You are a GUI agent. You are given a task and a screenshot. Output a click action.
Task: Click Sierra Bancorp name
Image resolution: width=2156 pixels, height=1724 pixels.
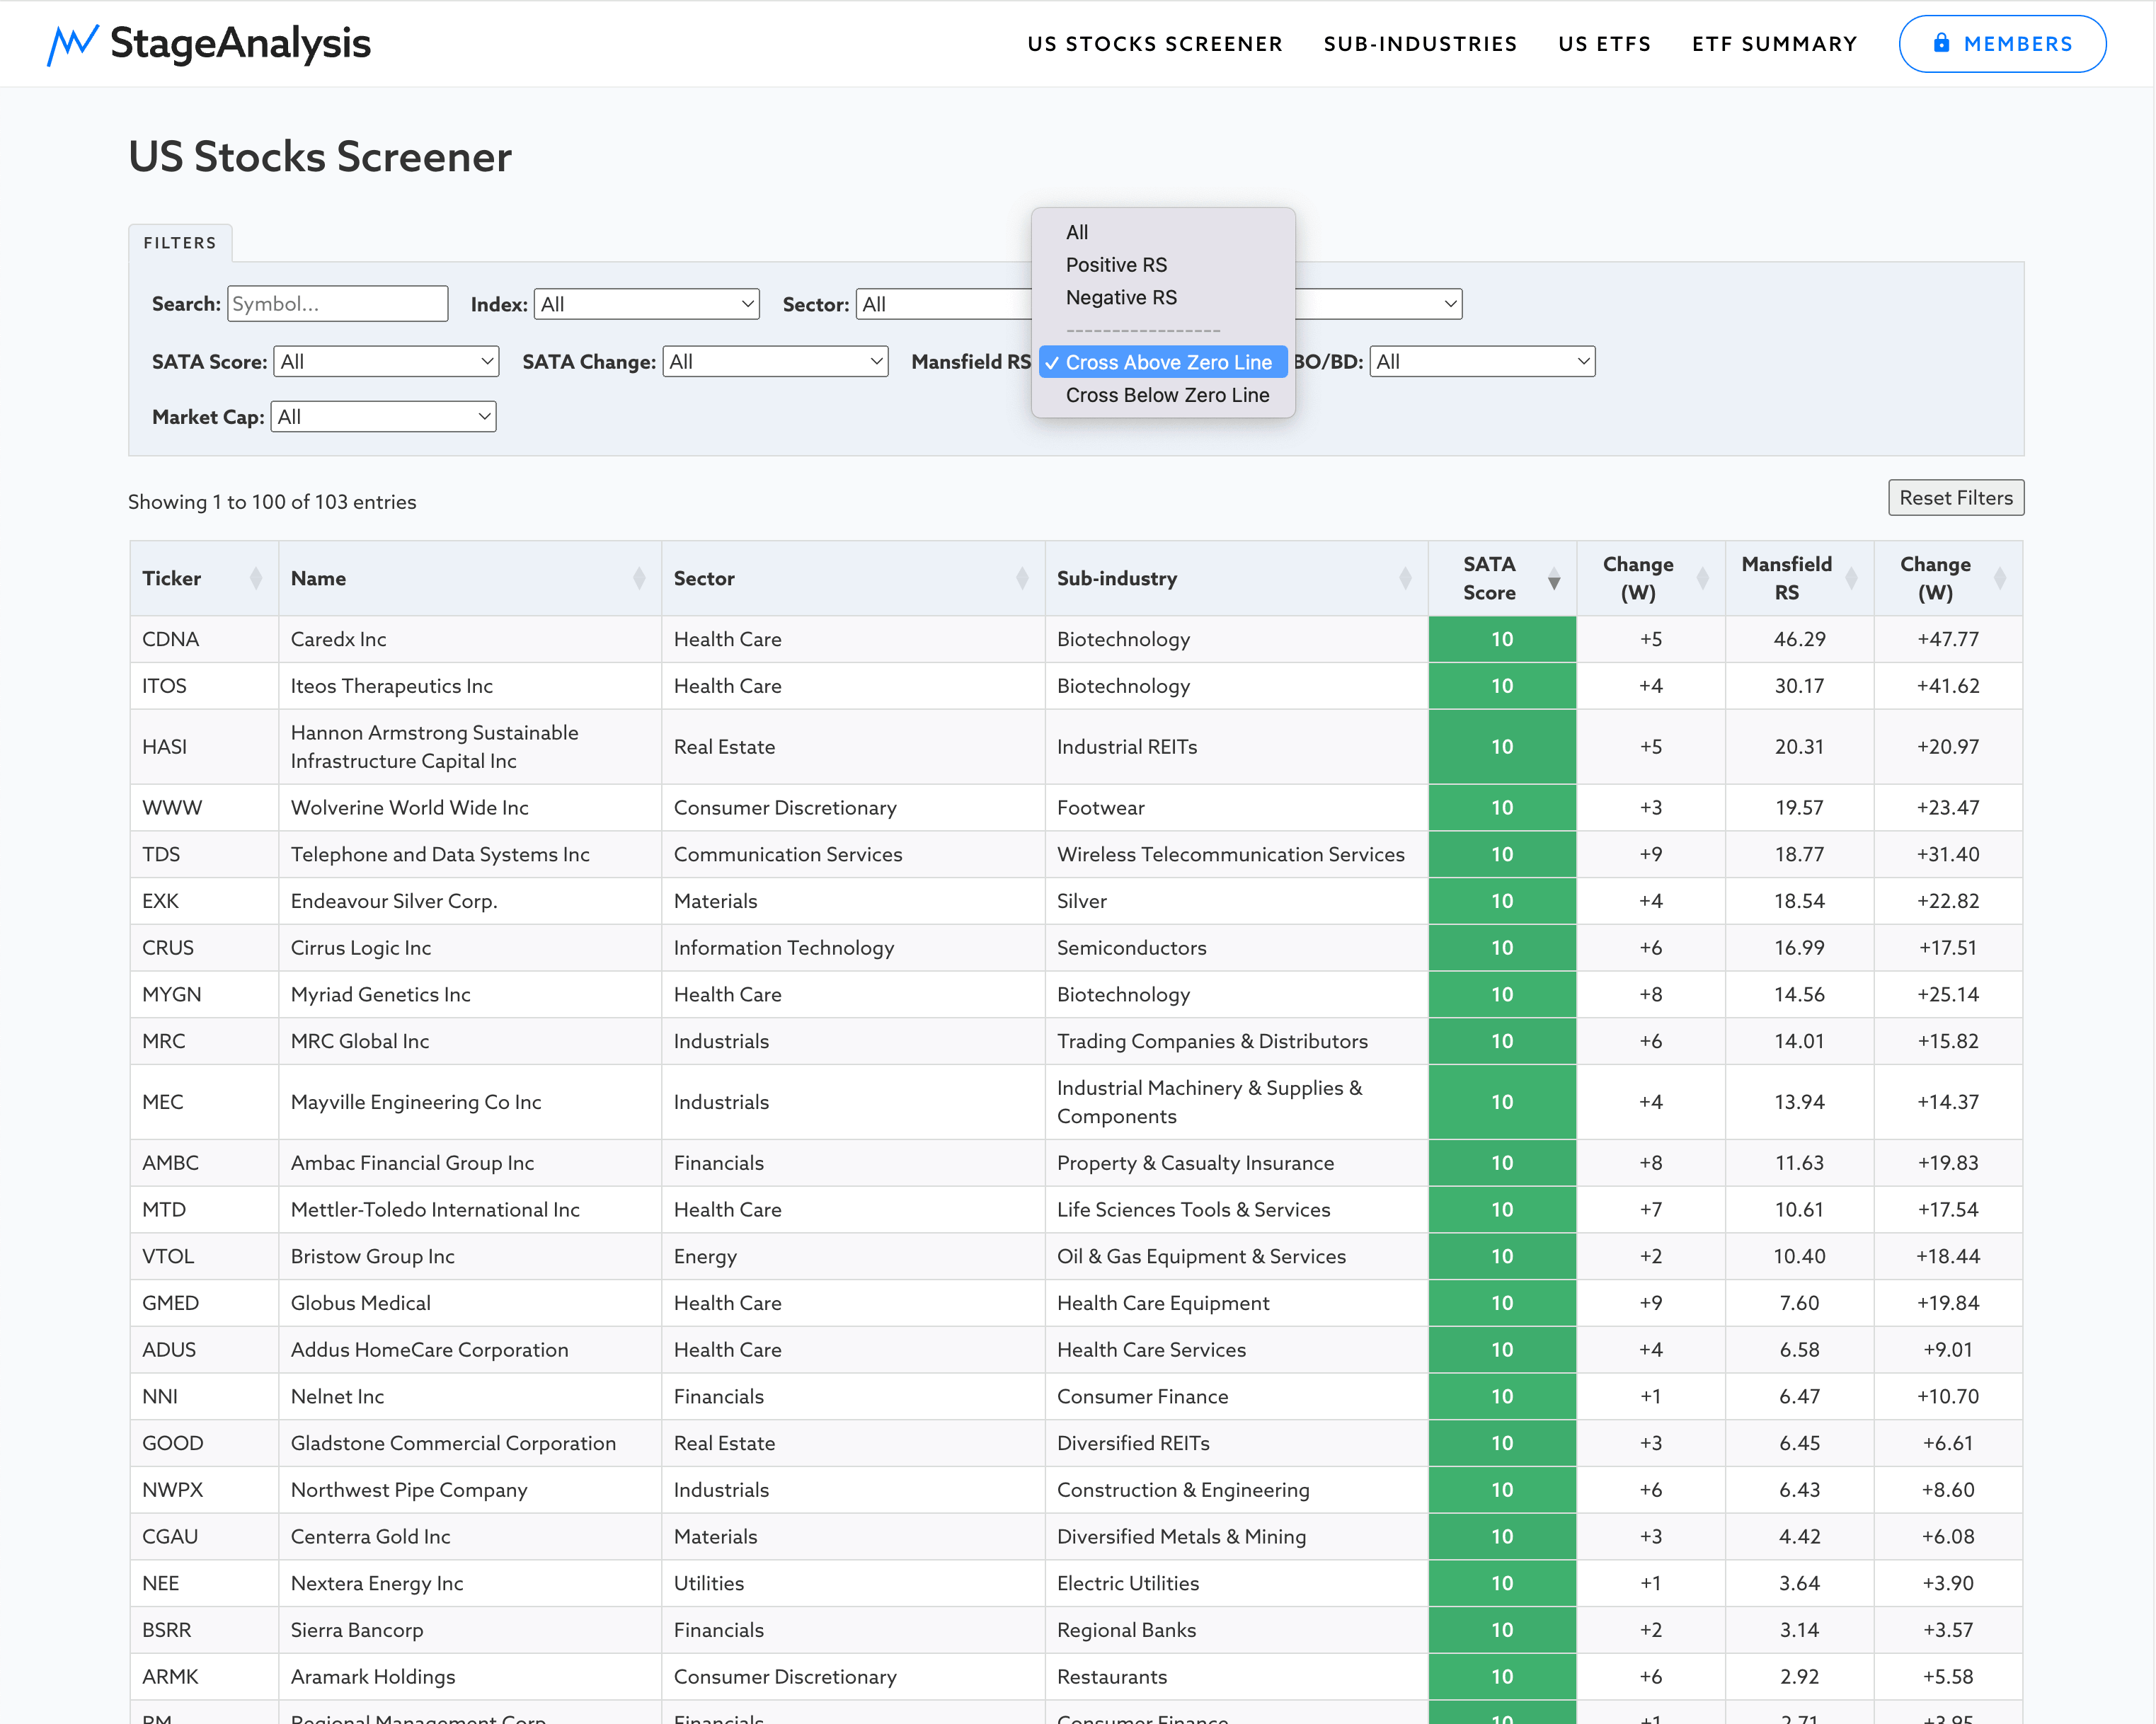pos(357,1630)
